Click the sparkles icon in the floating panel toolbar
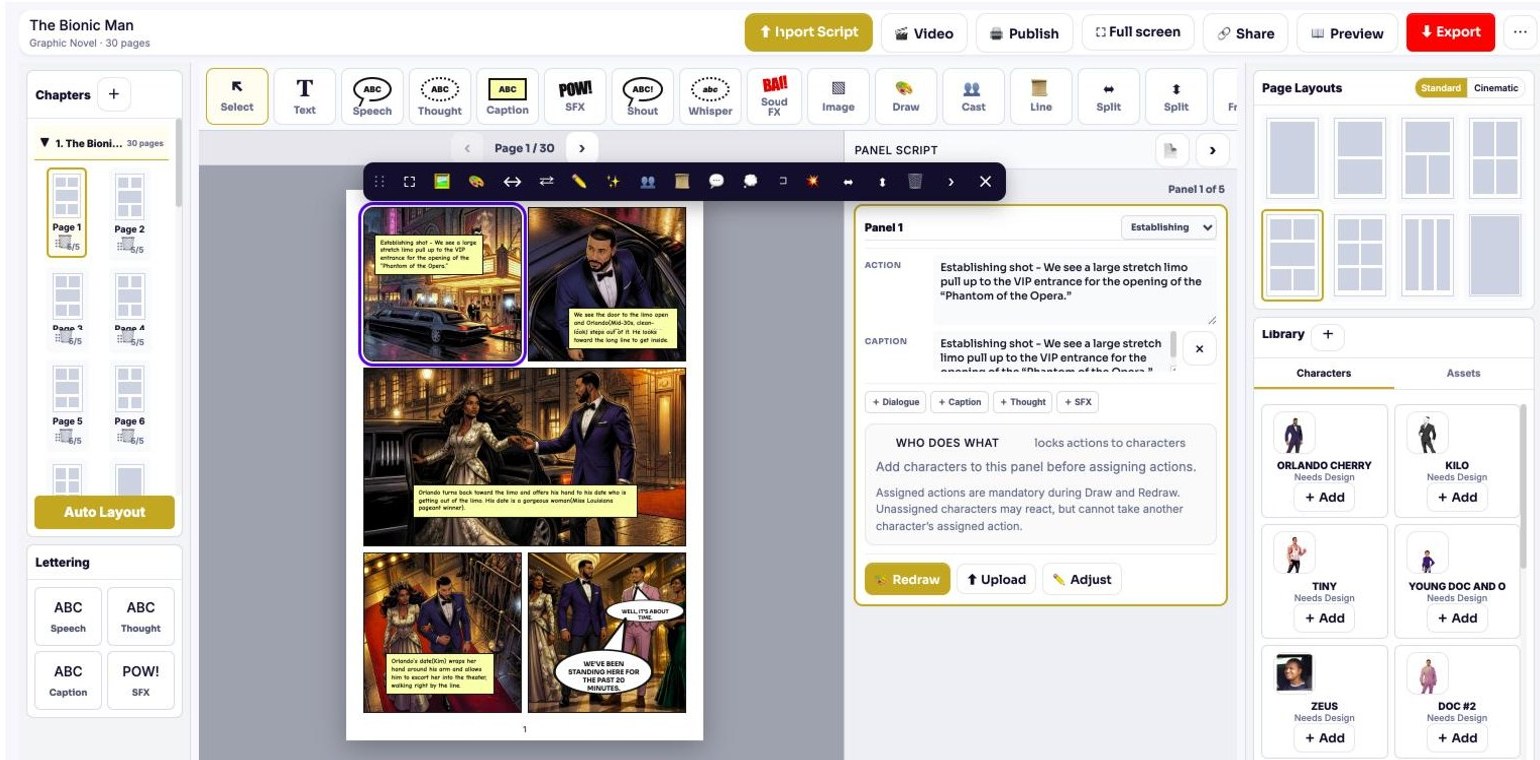Image resolution: width=1540 pixels, height=760 pixels. click(613, 181)
